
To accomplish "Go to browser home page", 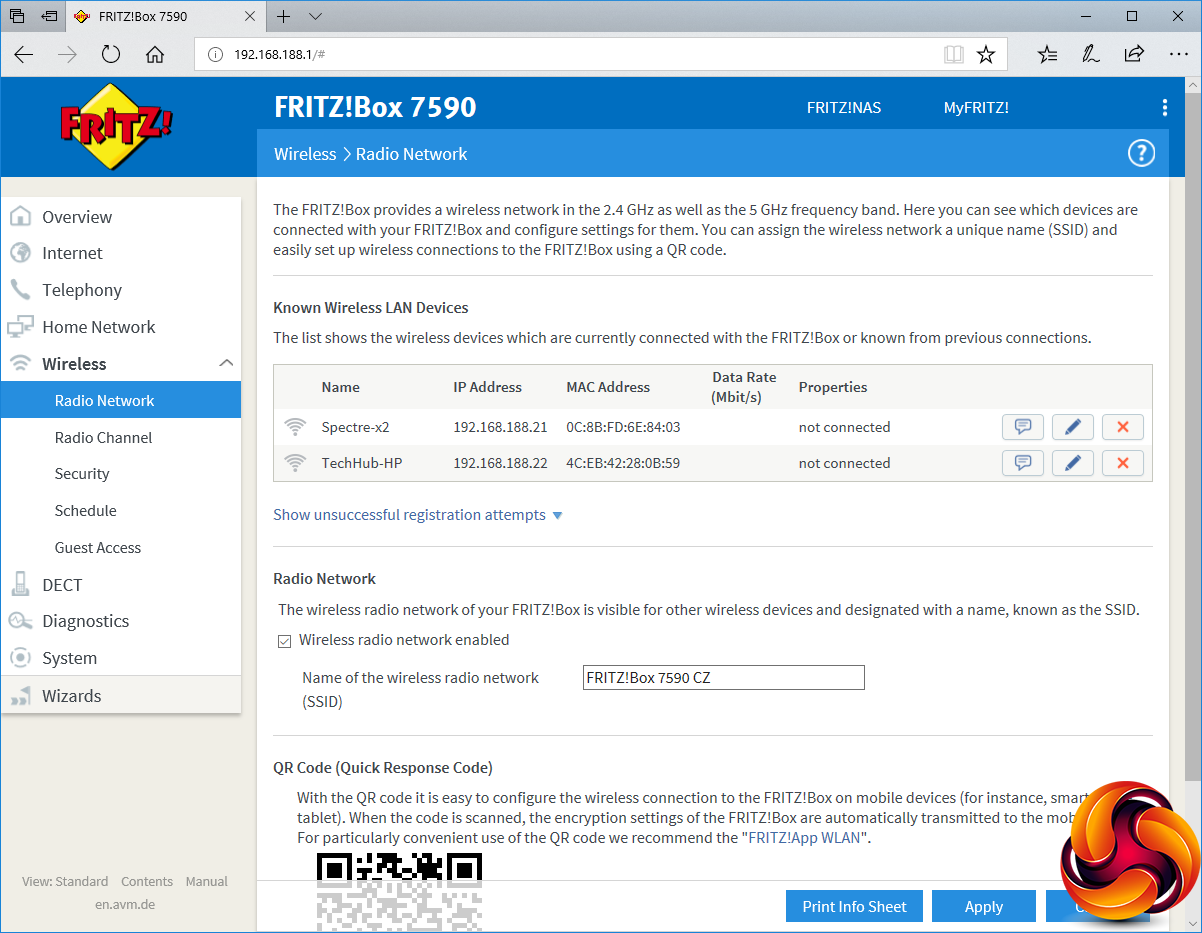I will pyautogui.click(x=155, y=54).
